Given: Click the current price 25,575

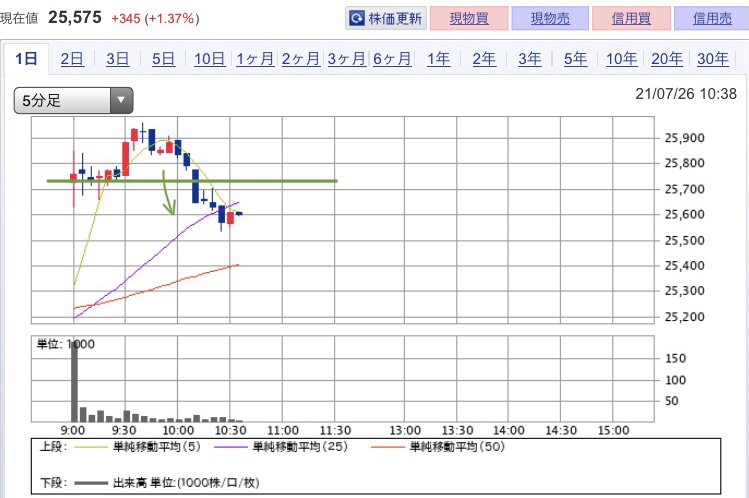Looking at the screenshot, I should (x=75, y=18).
